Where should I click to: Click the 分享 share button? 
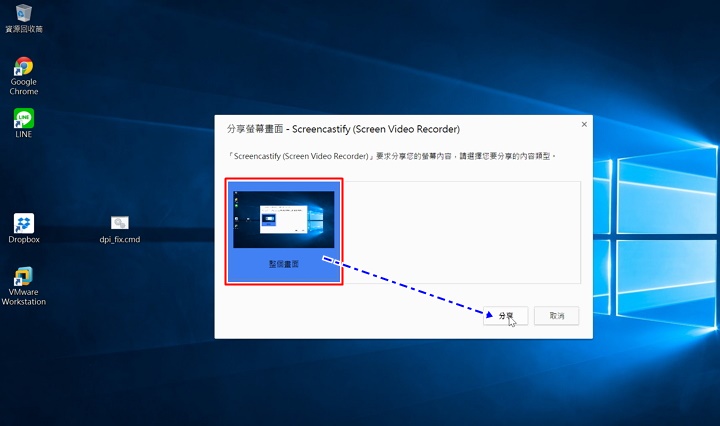pos(506,316)
